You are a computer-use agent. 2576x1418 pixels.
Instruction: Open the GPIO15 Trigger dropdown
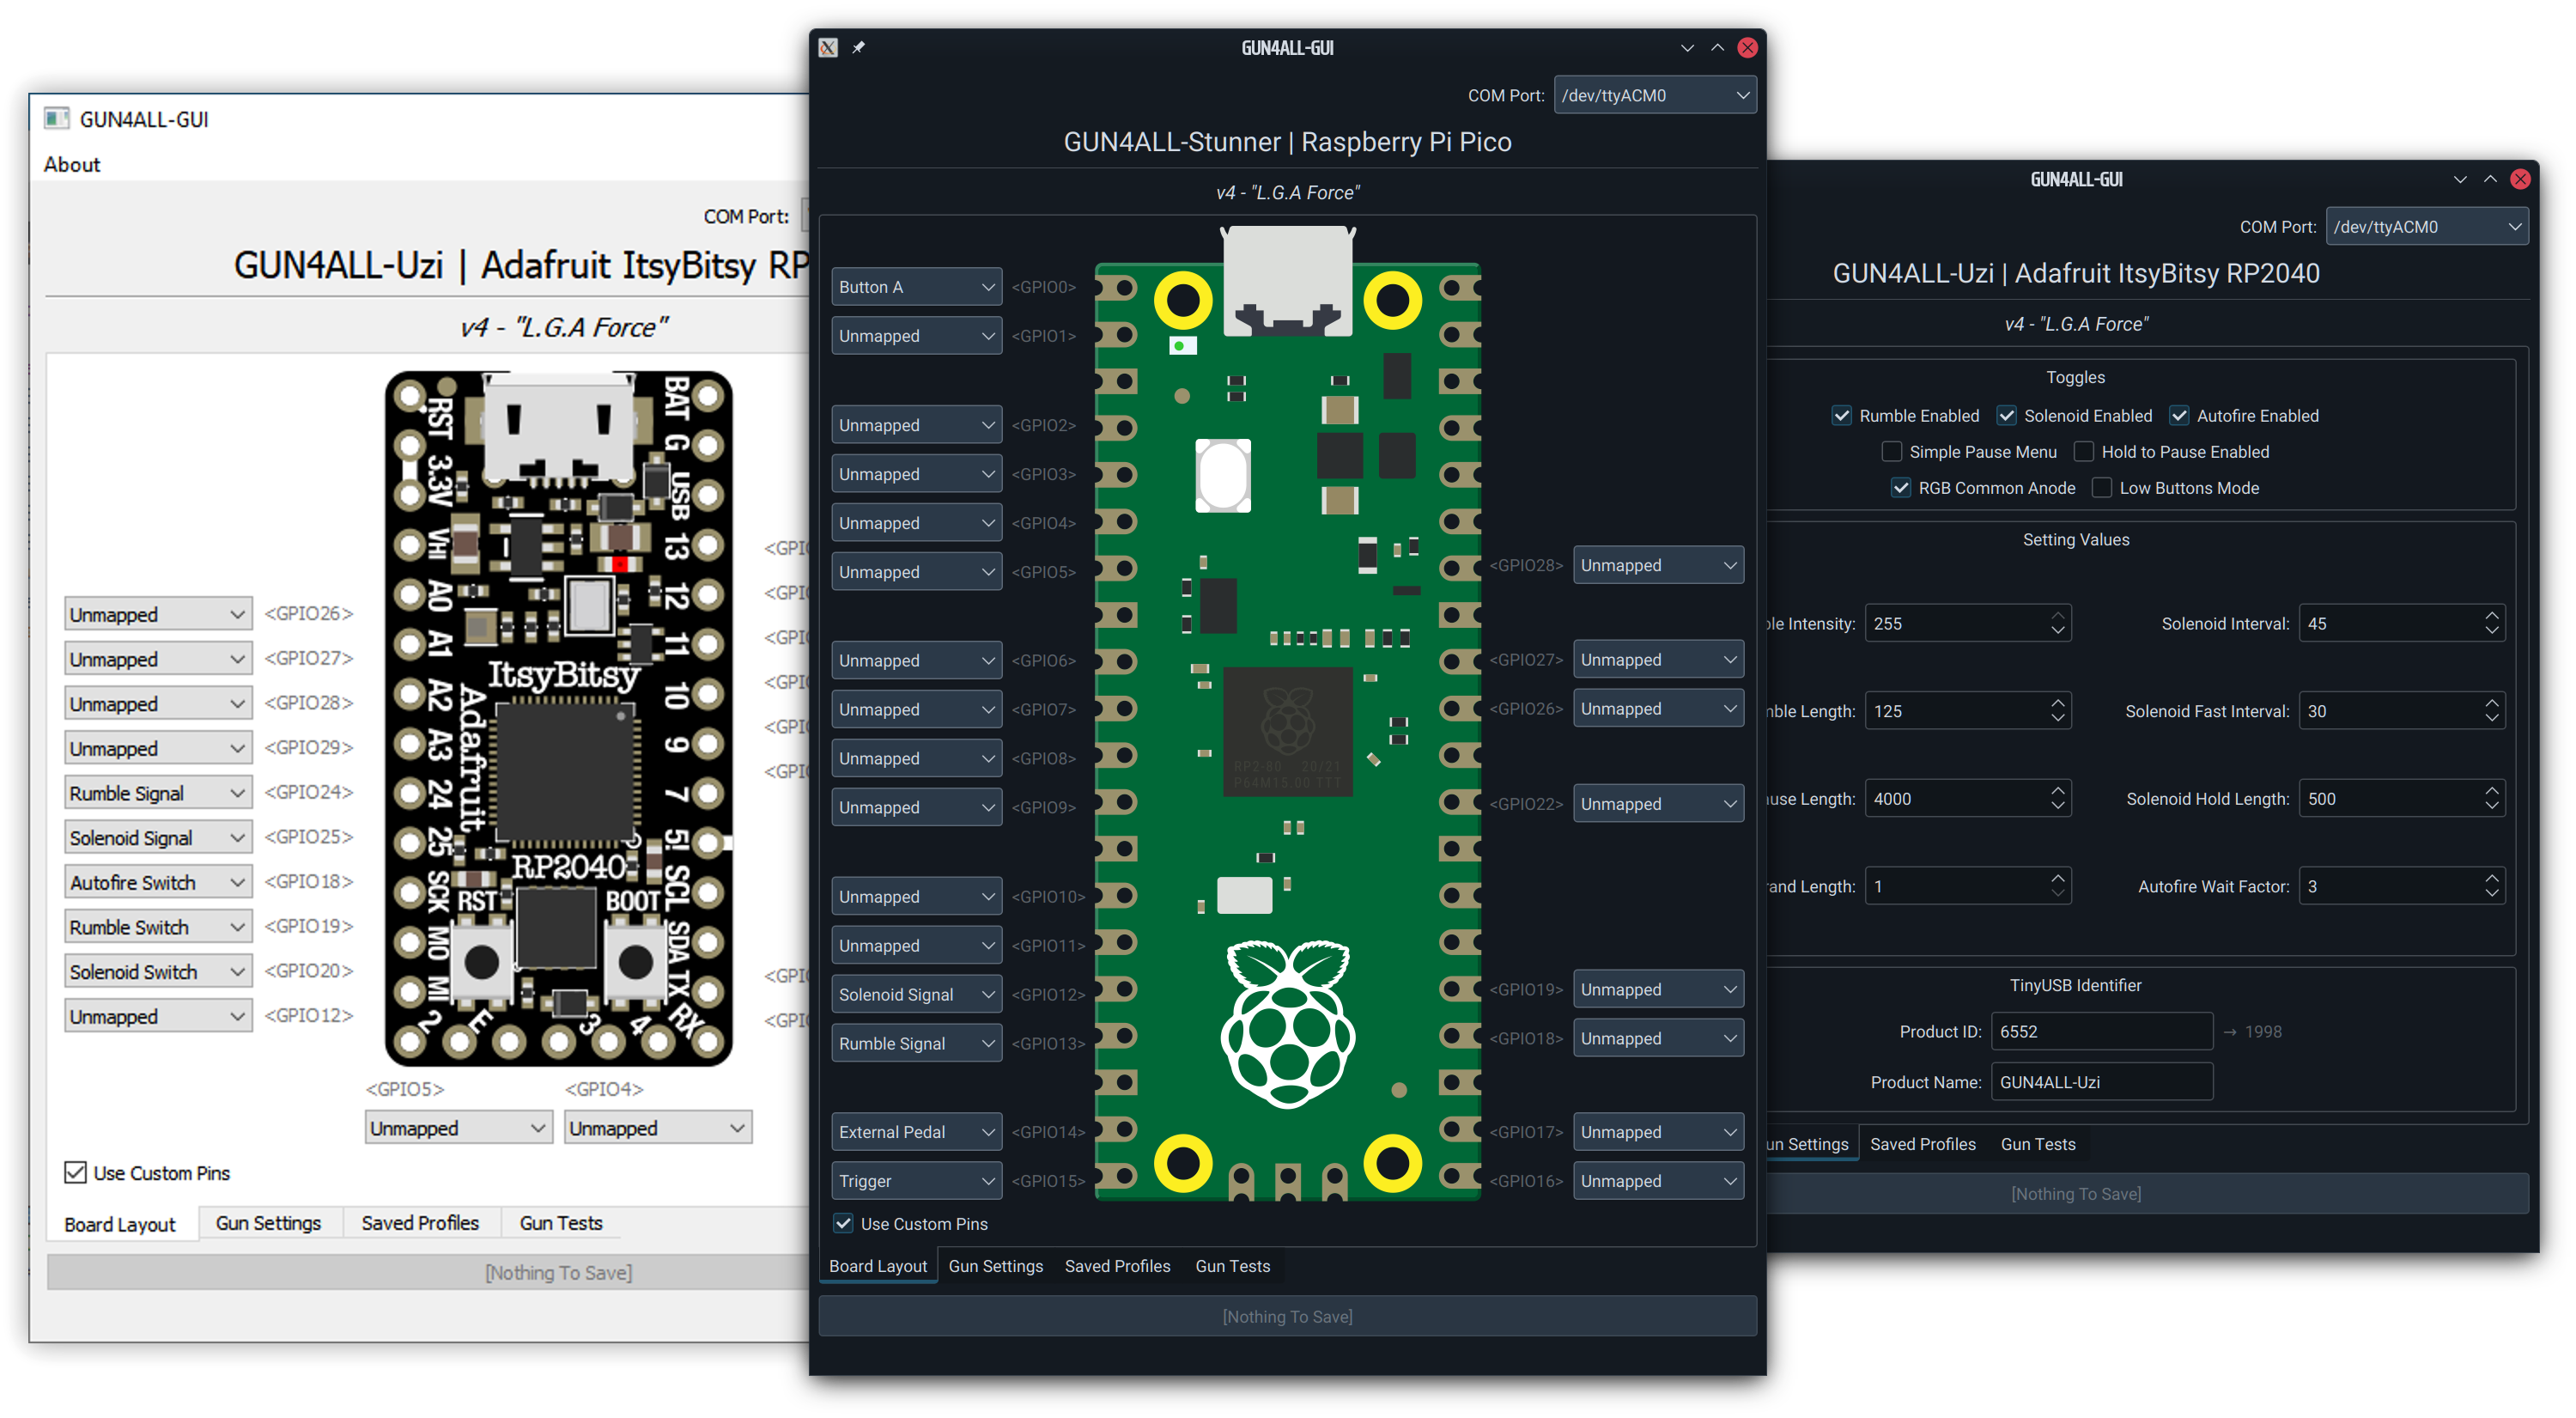click(x=916, y=1181)
